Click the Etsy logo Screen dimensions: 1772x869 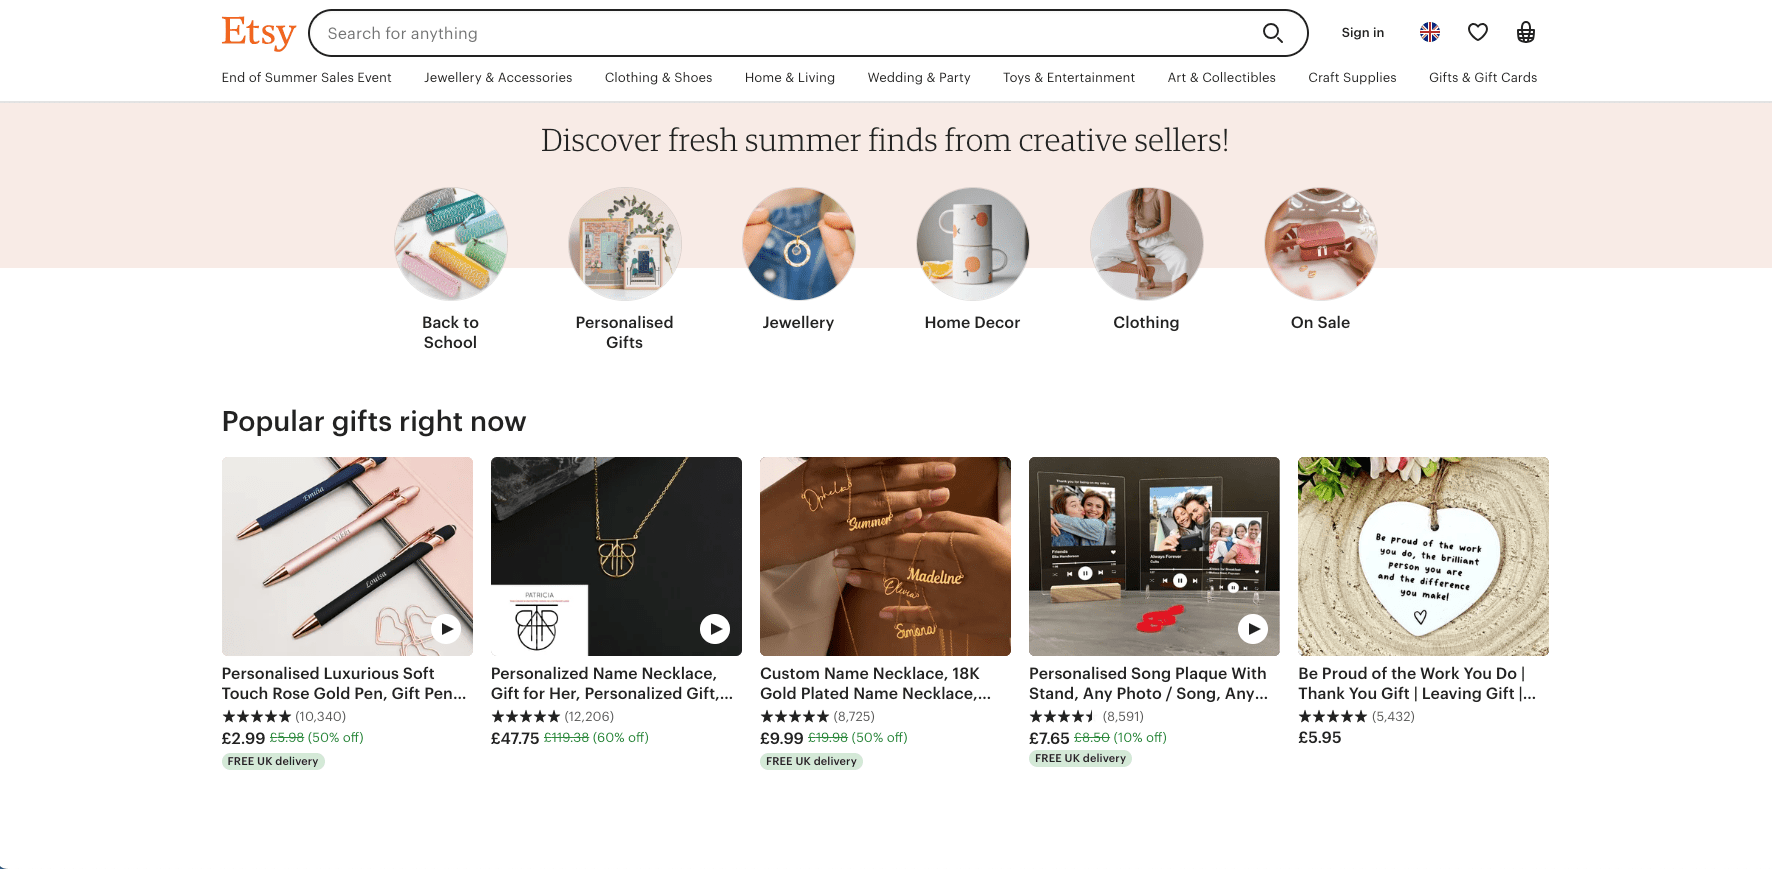pyautogui.click(x=257, y=32)
